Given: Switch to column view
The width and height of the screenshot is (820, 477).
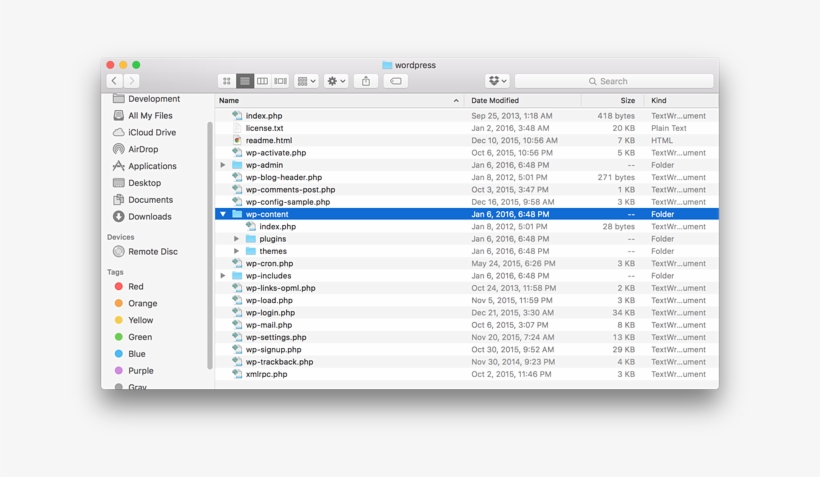Looking at the screenshot, I should (263, 81).
